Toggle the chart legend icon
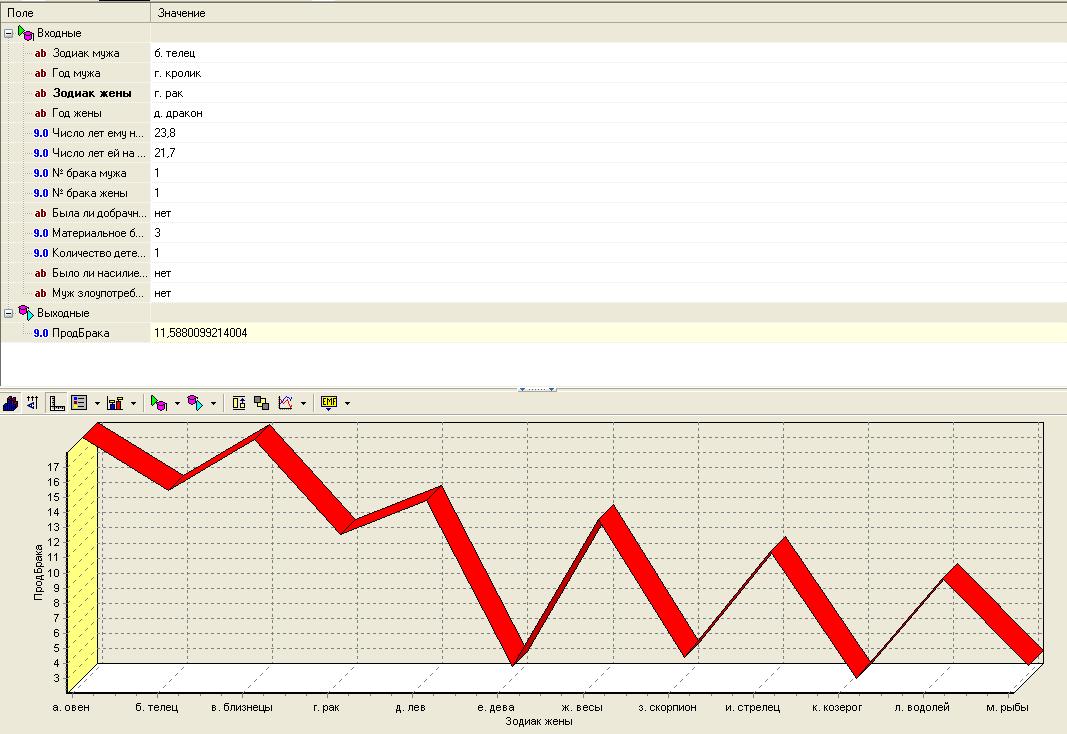Screen dimensions: 1067x734 coord(80,403)
